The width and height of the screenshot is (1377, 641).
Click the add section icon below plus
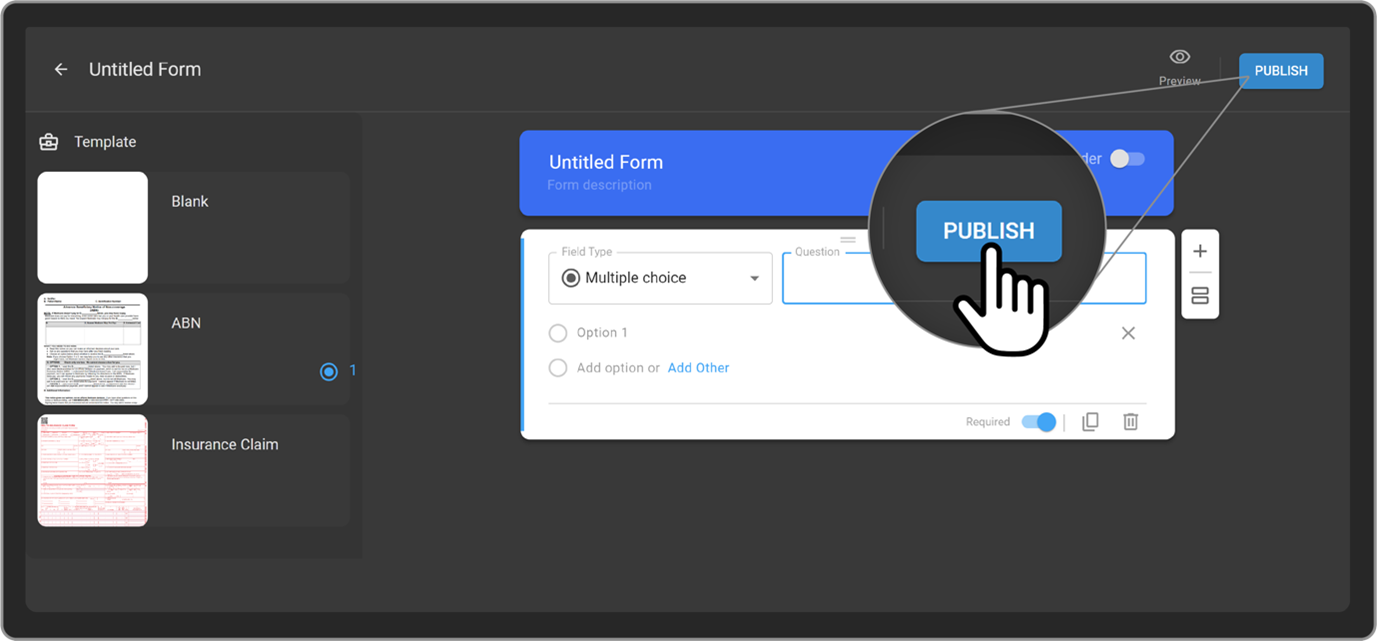(1200, 296)
